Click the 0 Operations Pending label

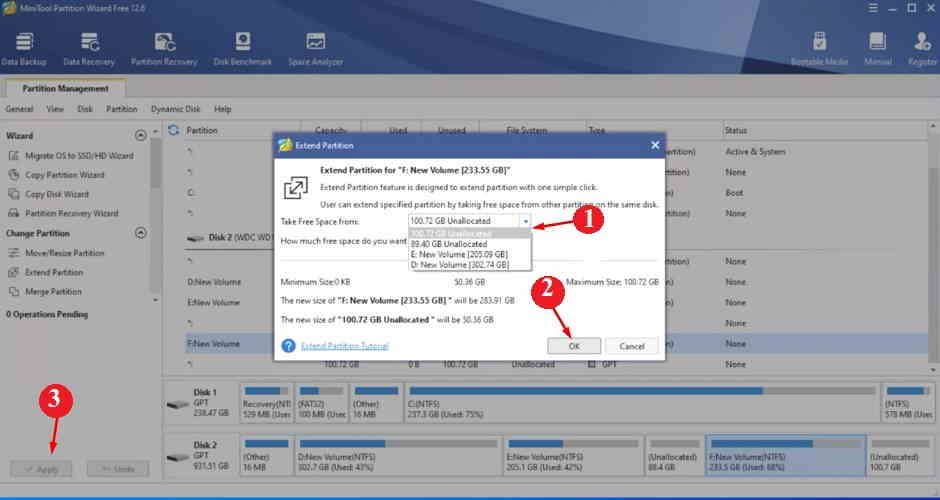pyautogui.click(x=47, y=314)
